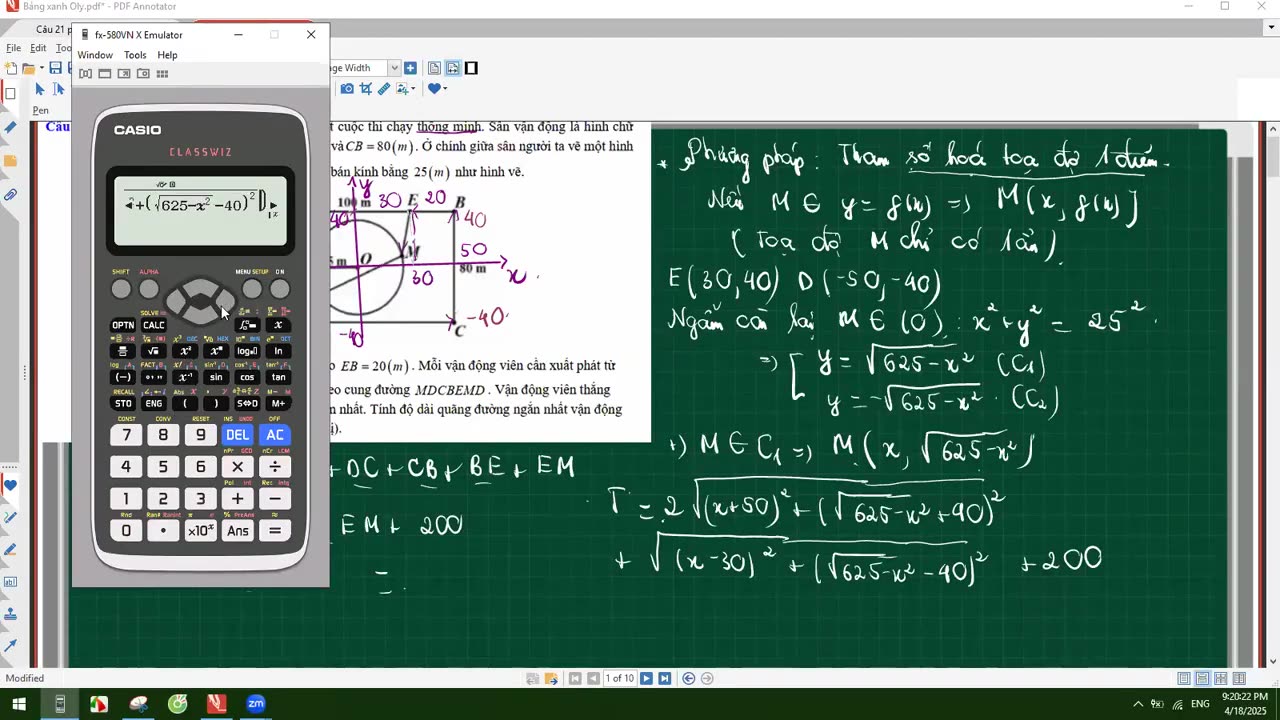Click the S⇔D key on calculator
The width and height of the screenshot is (1280, 720).
tap(247, 403)
